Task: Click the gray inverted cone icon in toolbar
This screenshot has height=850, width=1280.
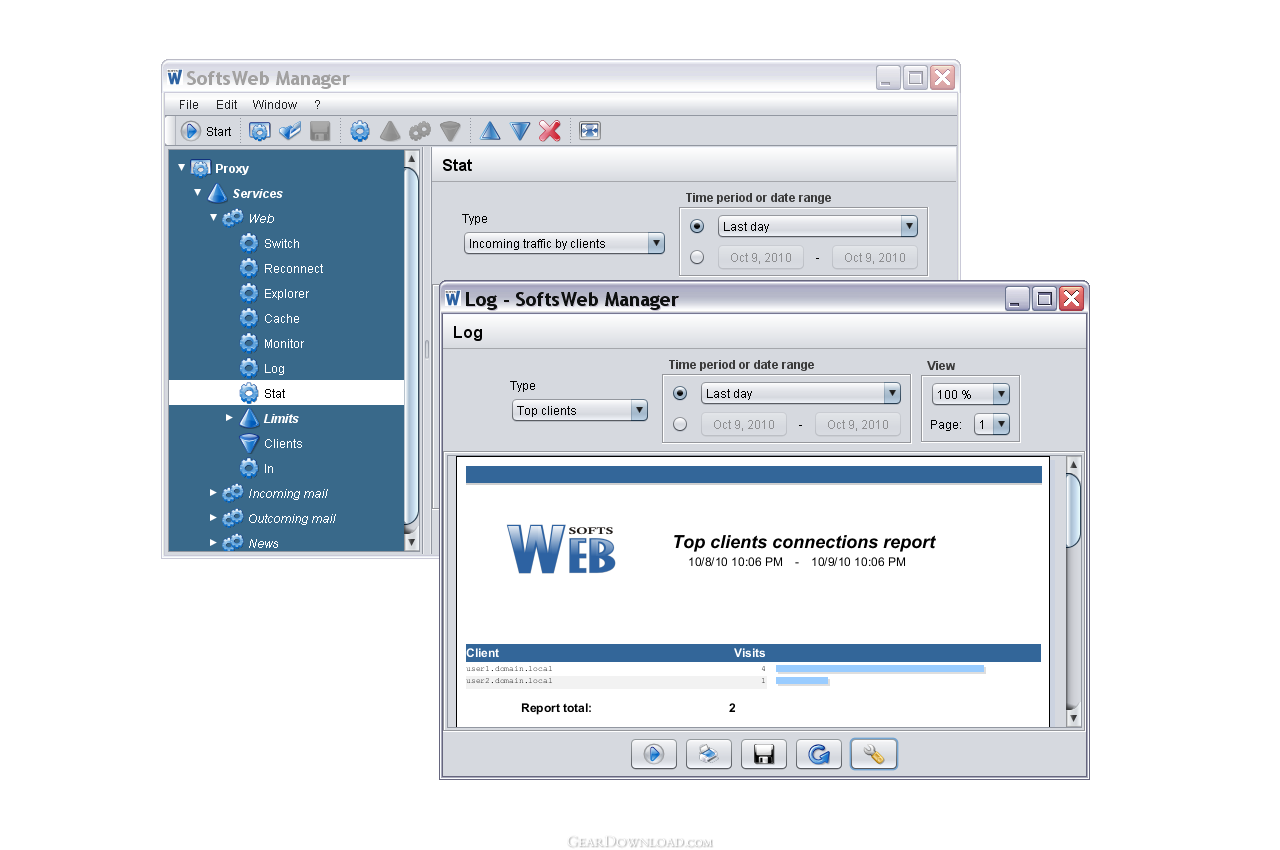Action: [x=450, y=131]
